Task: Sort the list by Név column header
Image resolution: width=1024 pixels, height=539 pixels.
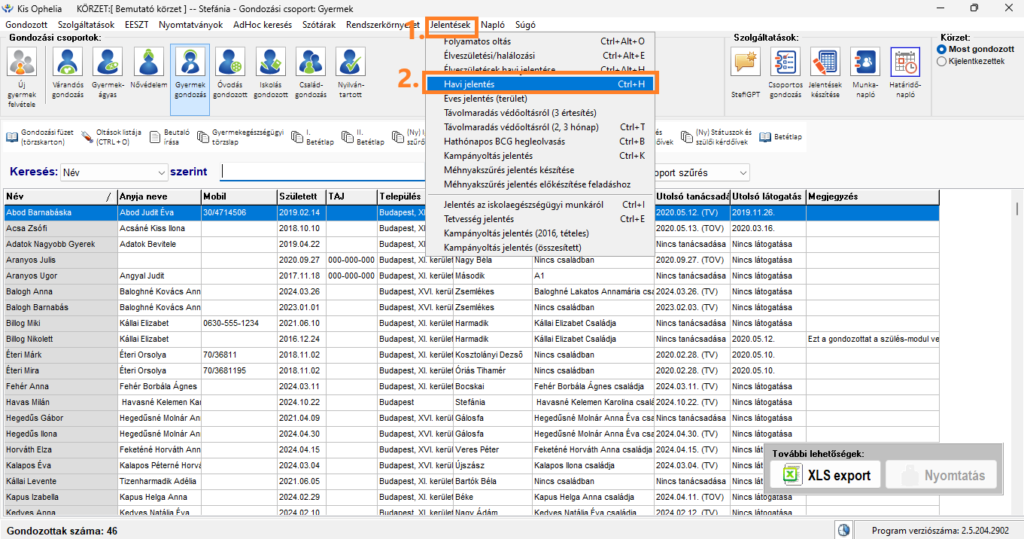Action: [60, 197]
